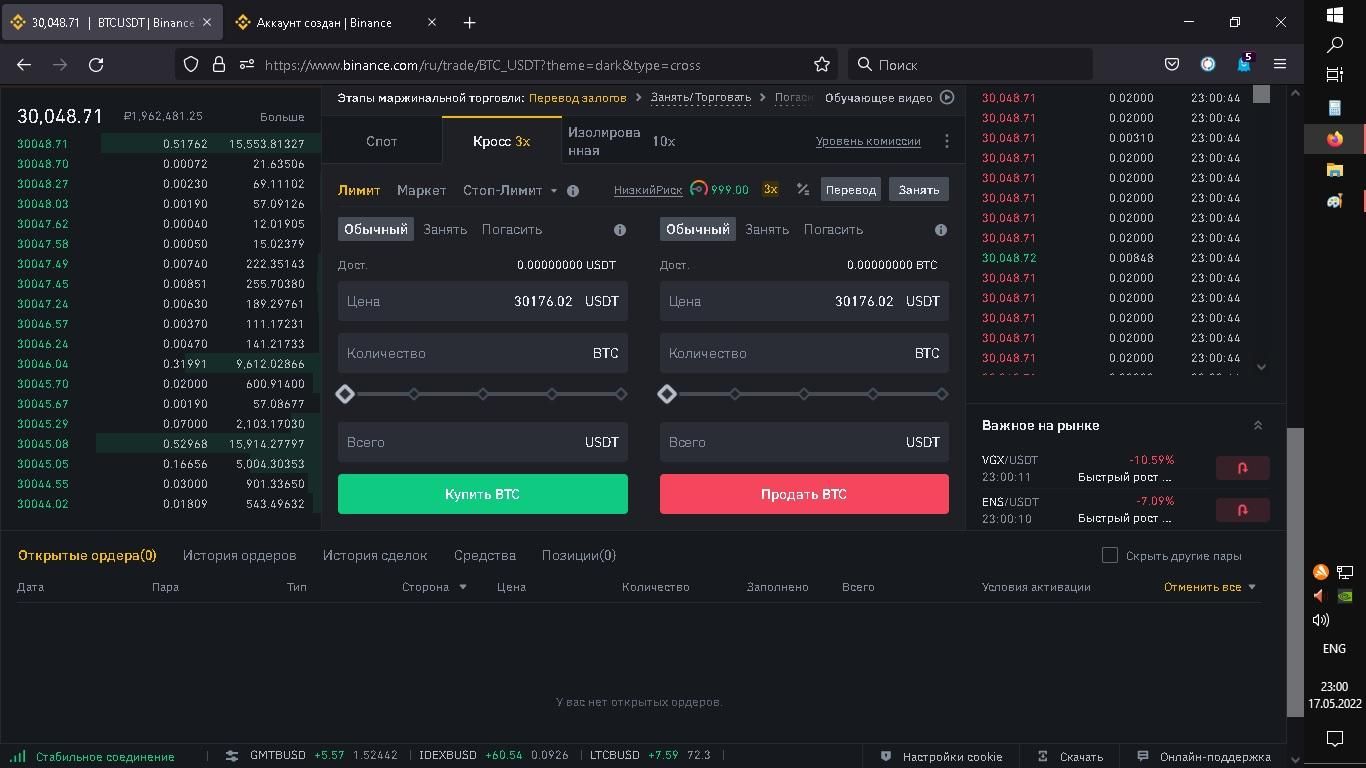Viewport: 1366px width, 768px height.
Task: View site security lock information
Action: 219,64
